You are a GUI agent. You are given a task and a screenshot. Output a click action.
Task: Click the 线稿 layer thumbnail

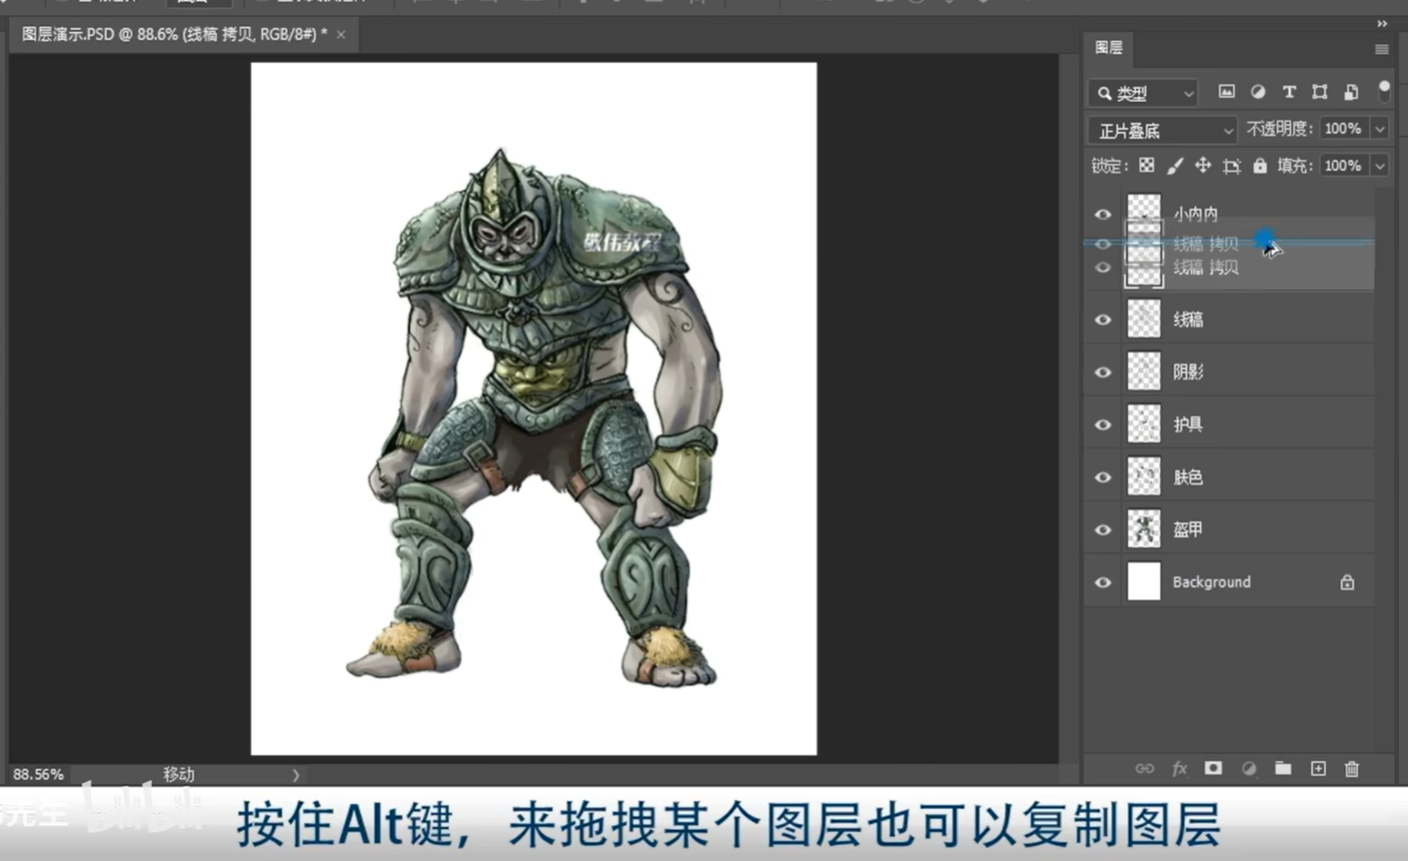pos(1144,319)
